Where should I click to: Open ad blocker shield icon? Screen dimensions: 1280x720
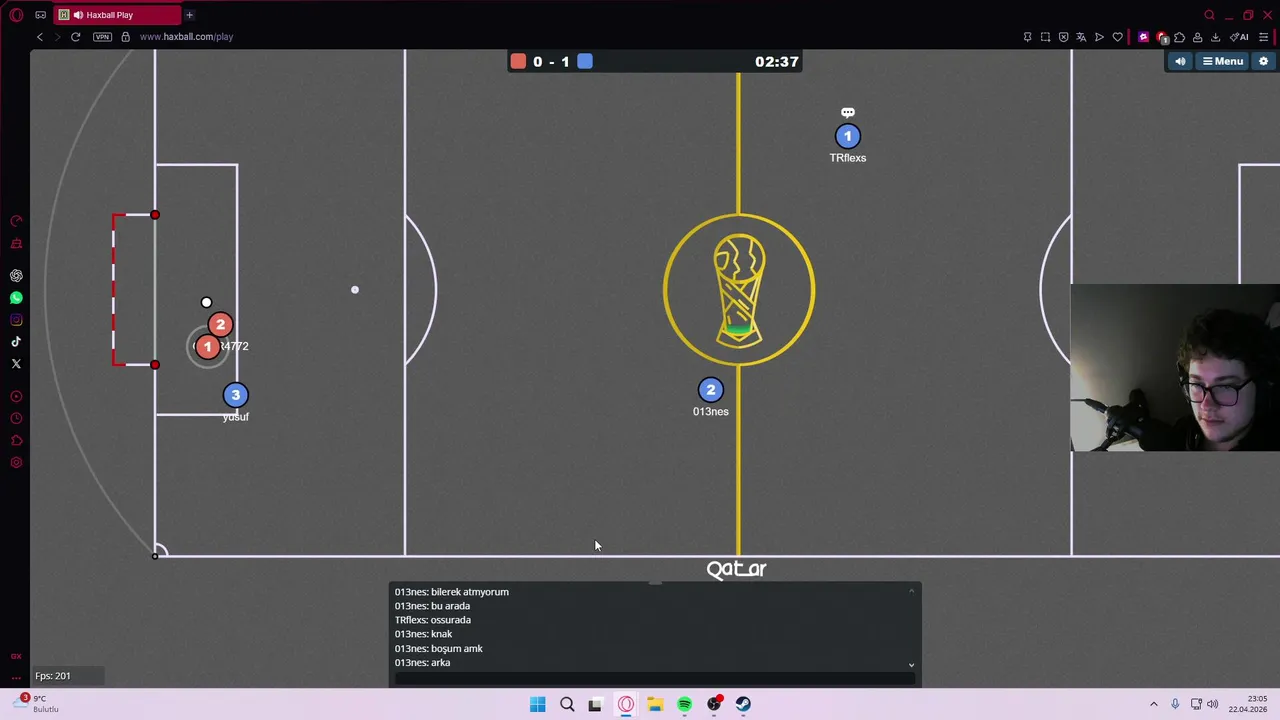point(1063,37)
